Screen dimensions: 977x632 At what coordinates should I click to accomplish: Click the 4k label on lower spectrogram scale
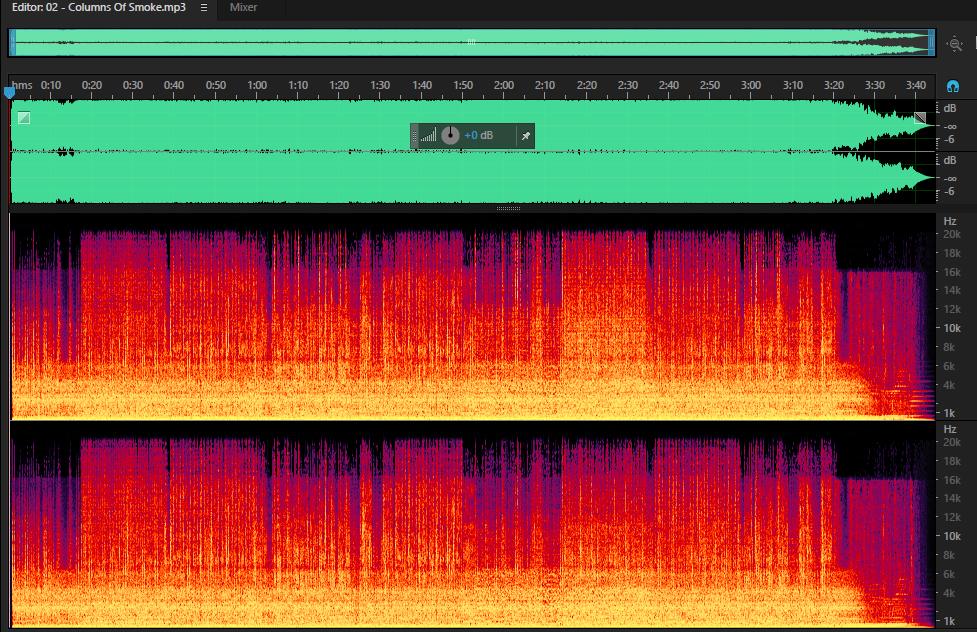point(949,593)
